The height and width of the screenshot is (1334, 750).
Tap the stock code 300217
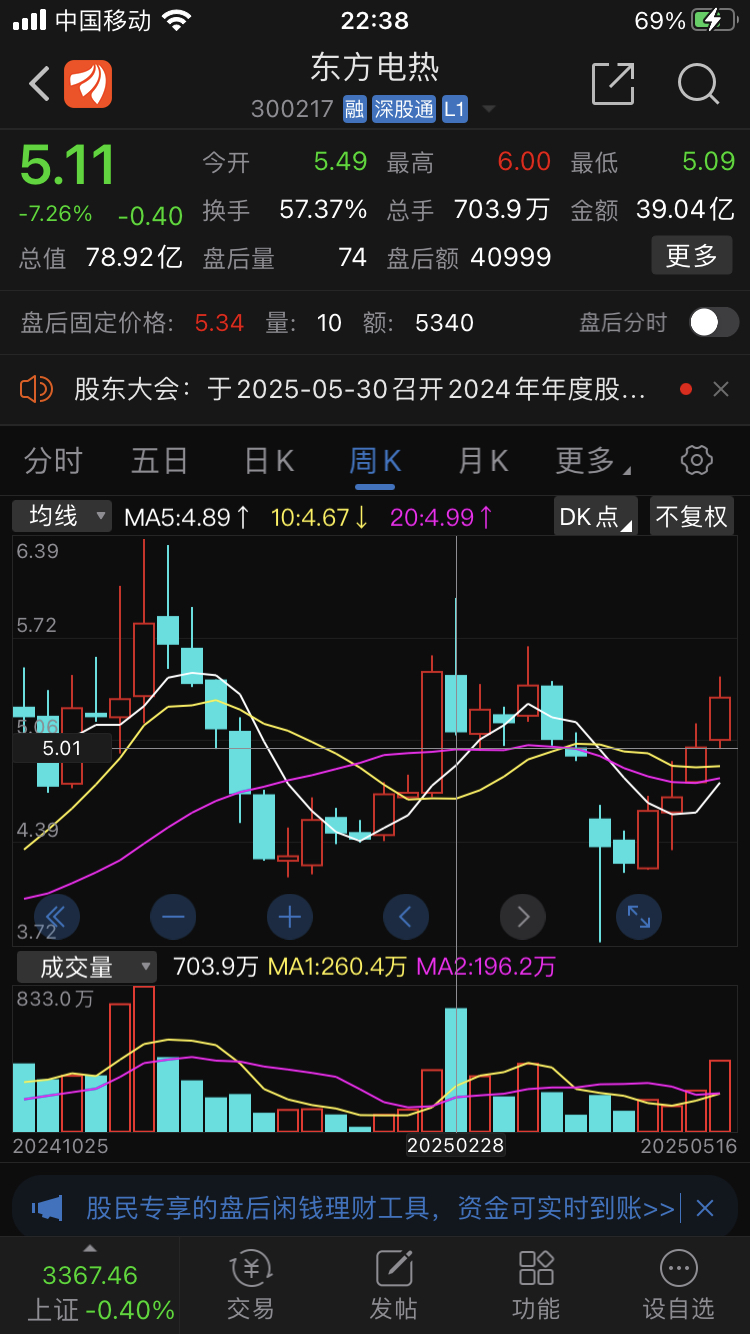tap(292, 109)
